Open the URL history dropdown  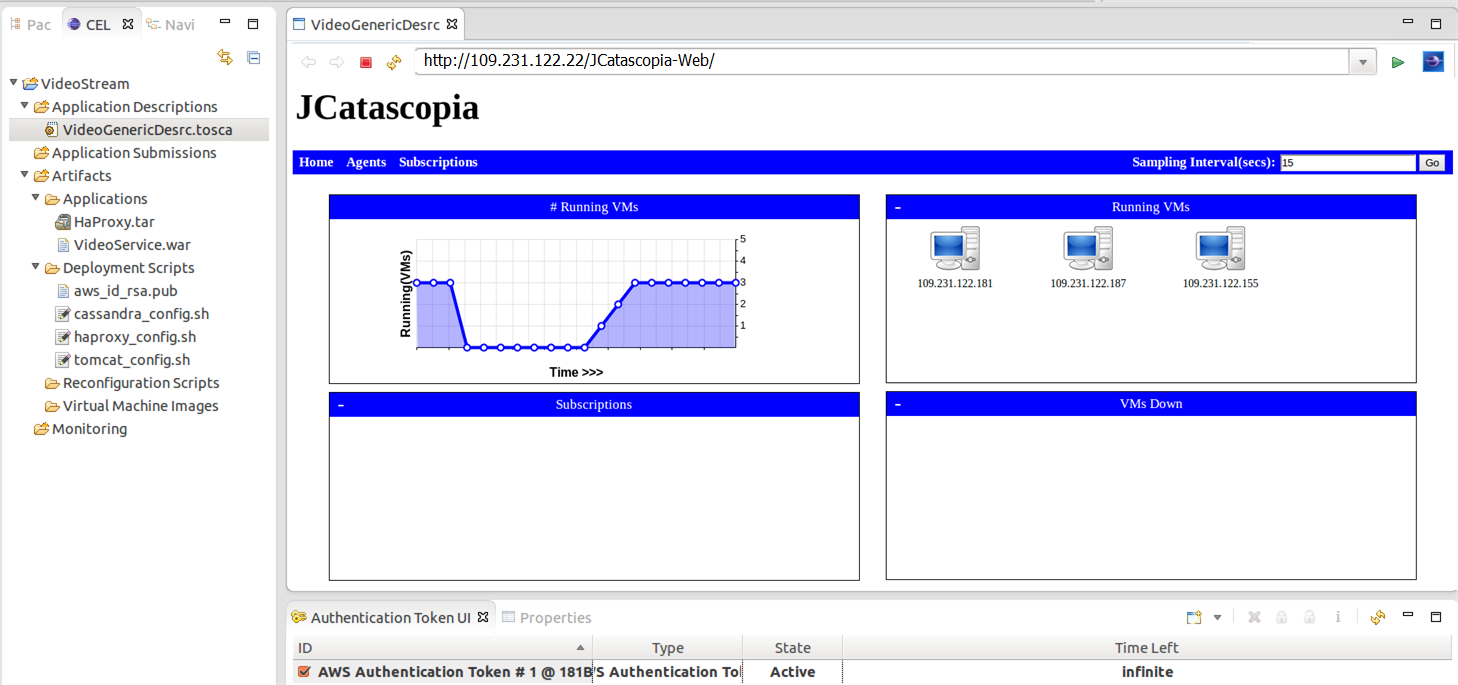[1363, 62]
